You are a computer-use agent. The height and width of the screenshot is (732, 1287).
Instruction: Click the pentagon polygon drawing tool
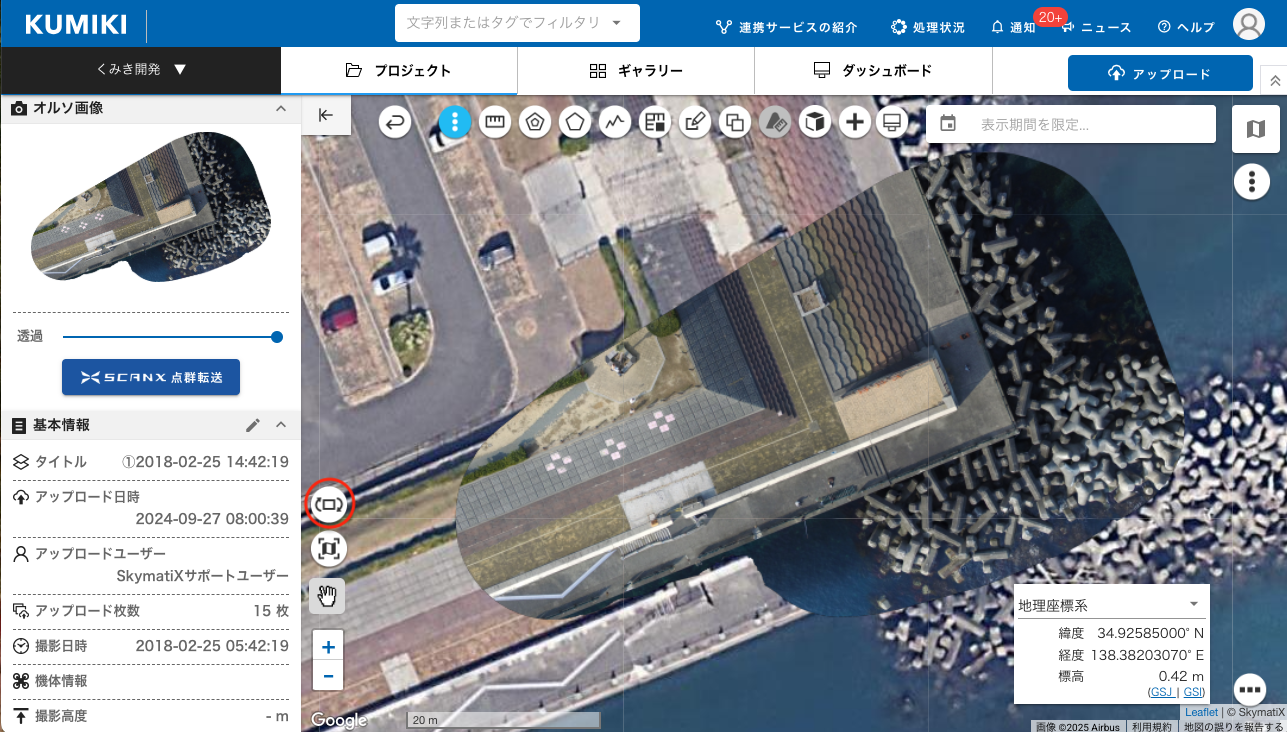[x=575, y=122]
